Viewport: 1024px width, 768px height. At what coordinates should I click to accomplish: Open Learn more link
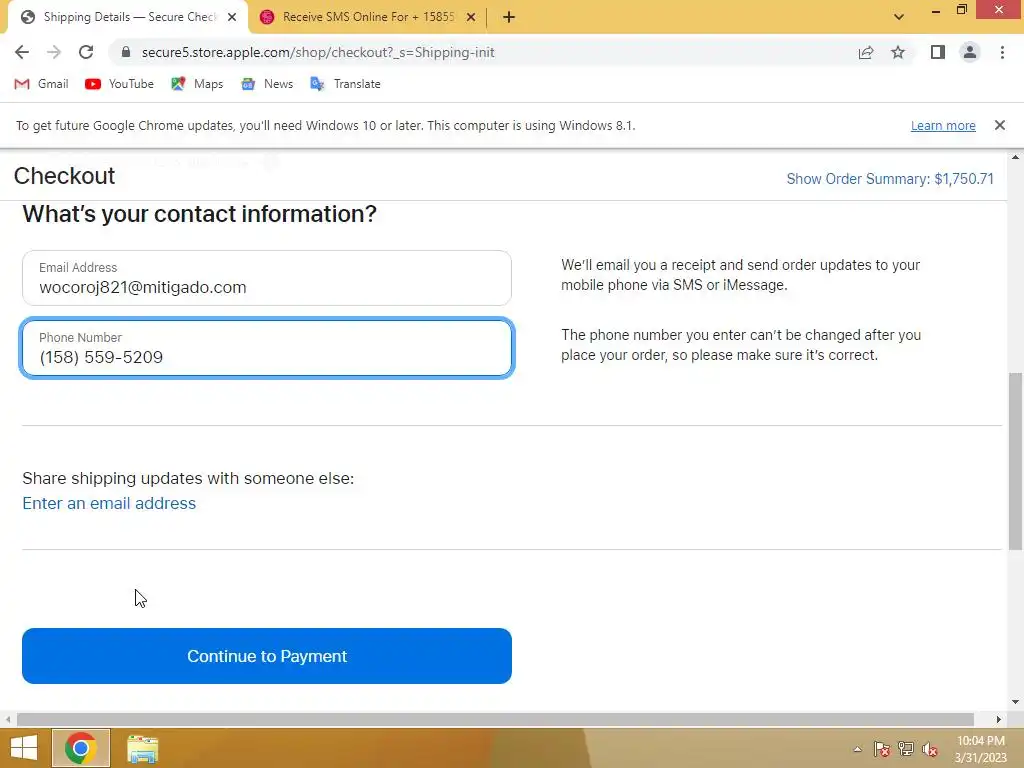(943, 125)
